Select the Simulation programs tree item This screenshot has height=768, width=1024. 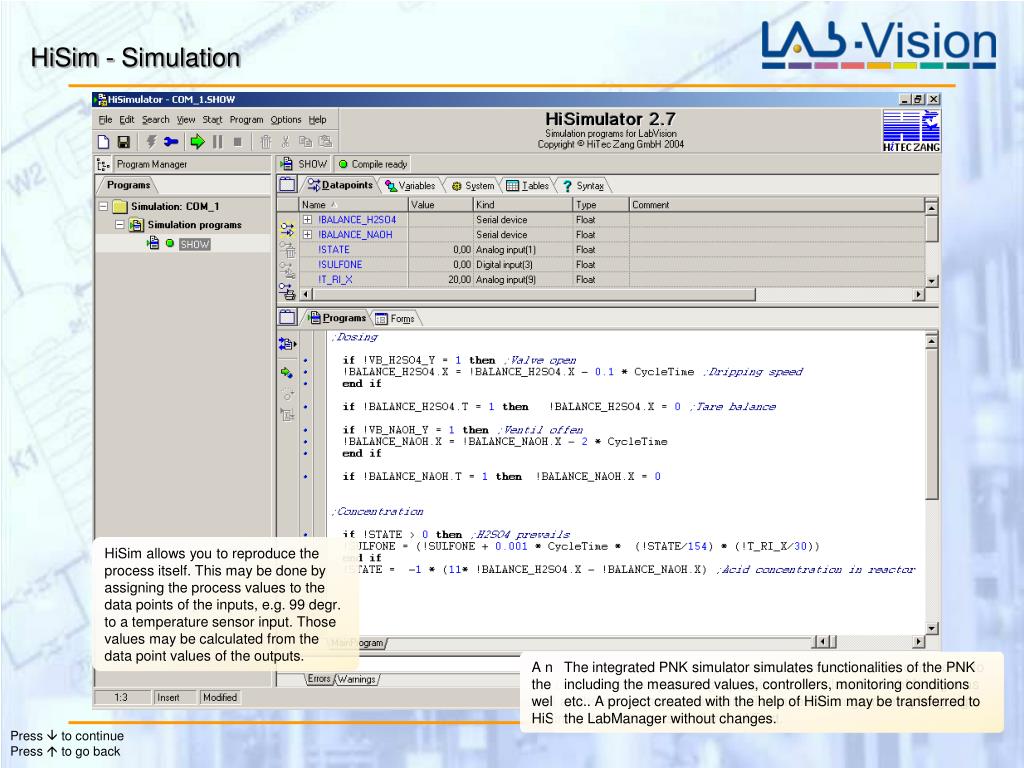[194, 225]
